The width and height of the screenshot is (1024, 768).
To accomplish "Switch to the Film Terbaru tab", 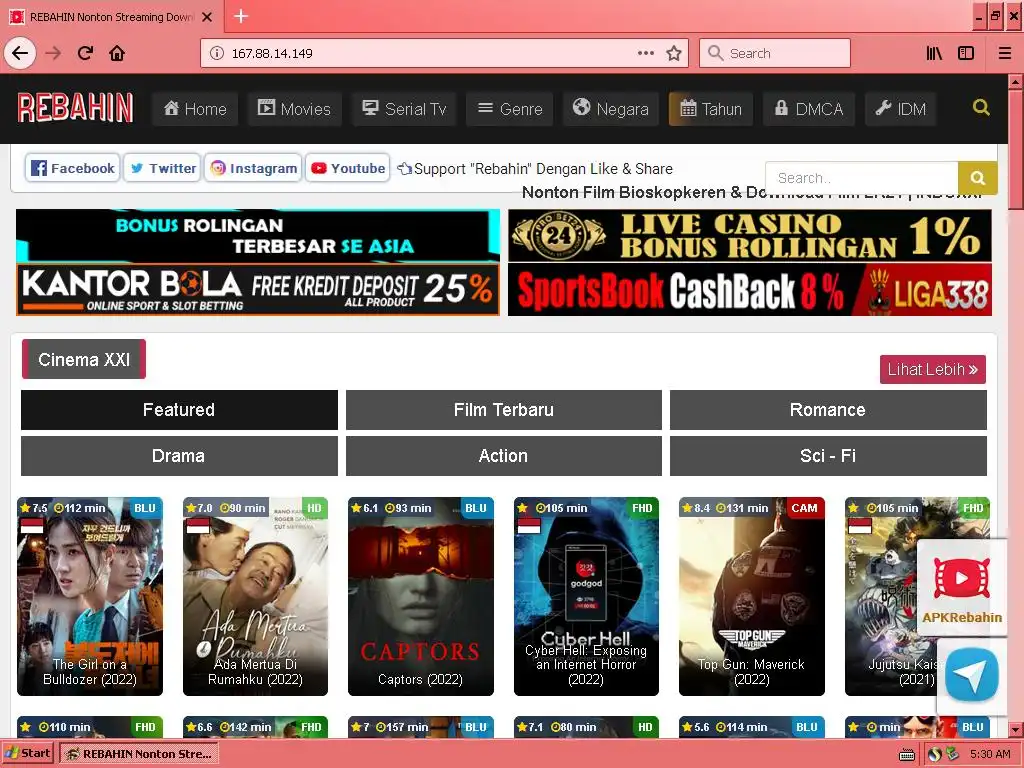I will (x=504, y=409).
